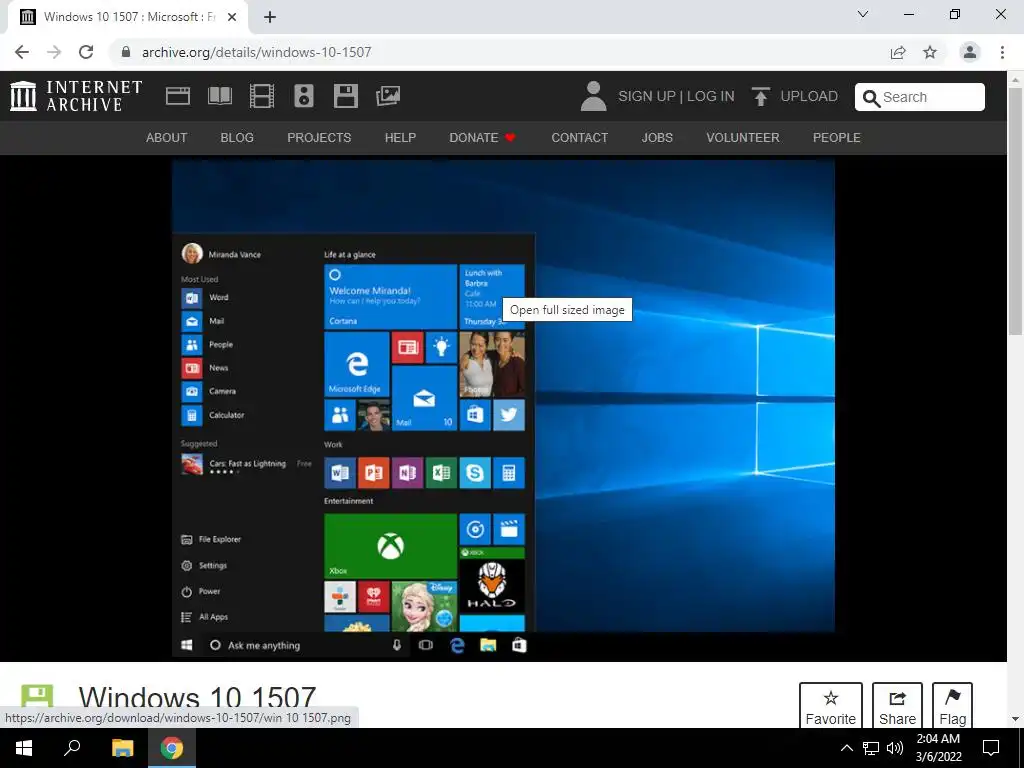Open File Explorer from taskbar

122,748
